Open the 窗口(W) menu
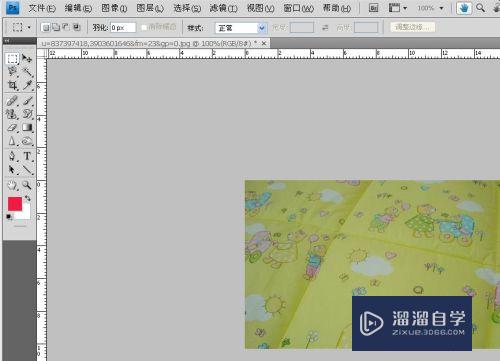Viewport: 500px width, 361px height. (x=298, y=8)
